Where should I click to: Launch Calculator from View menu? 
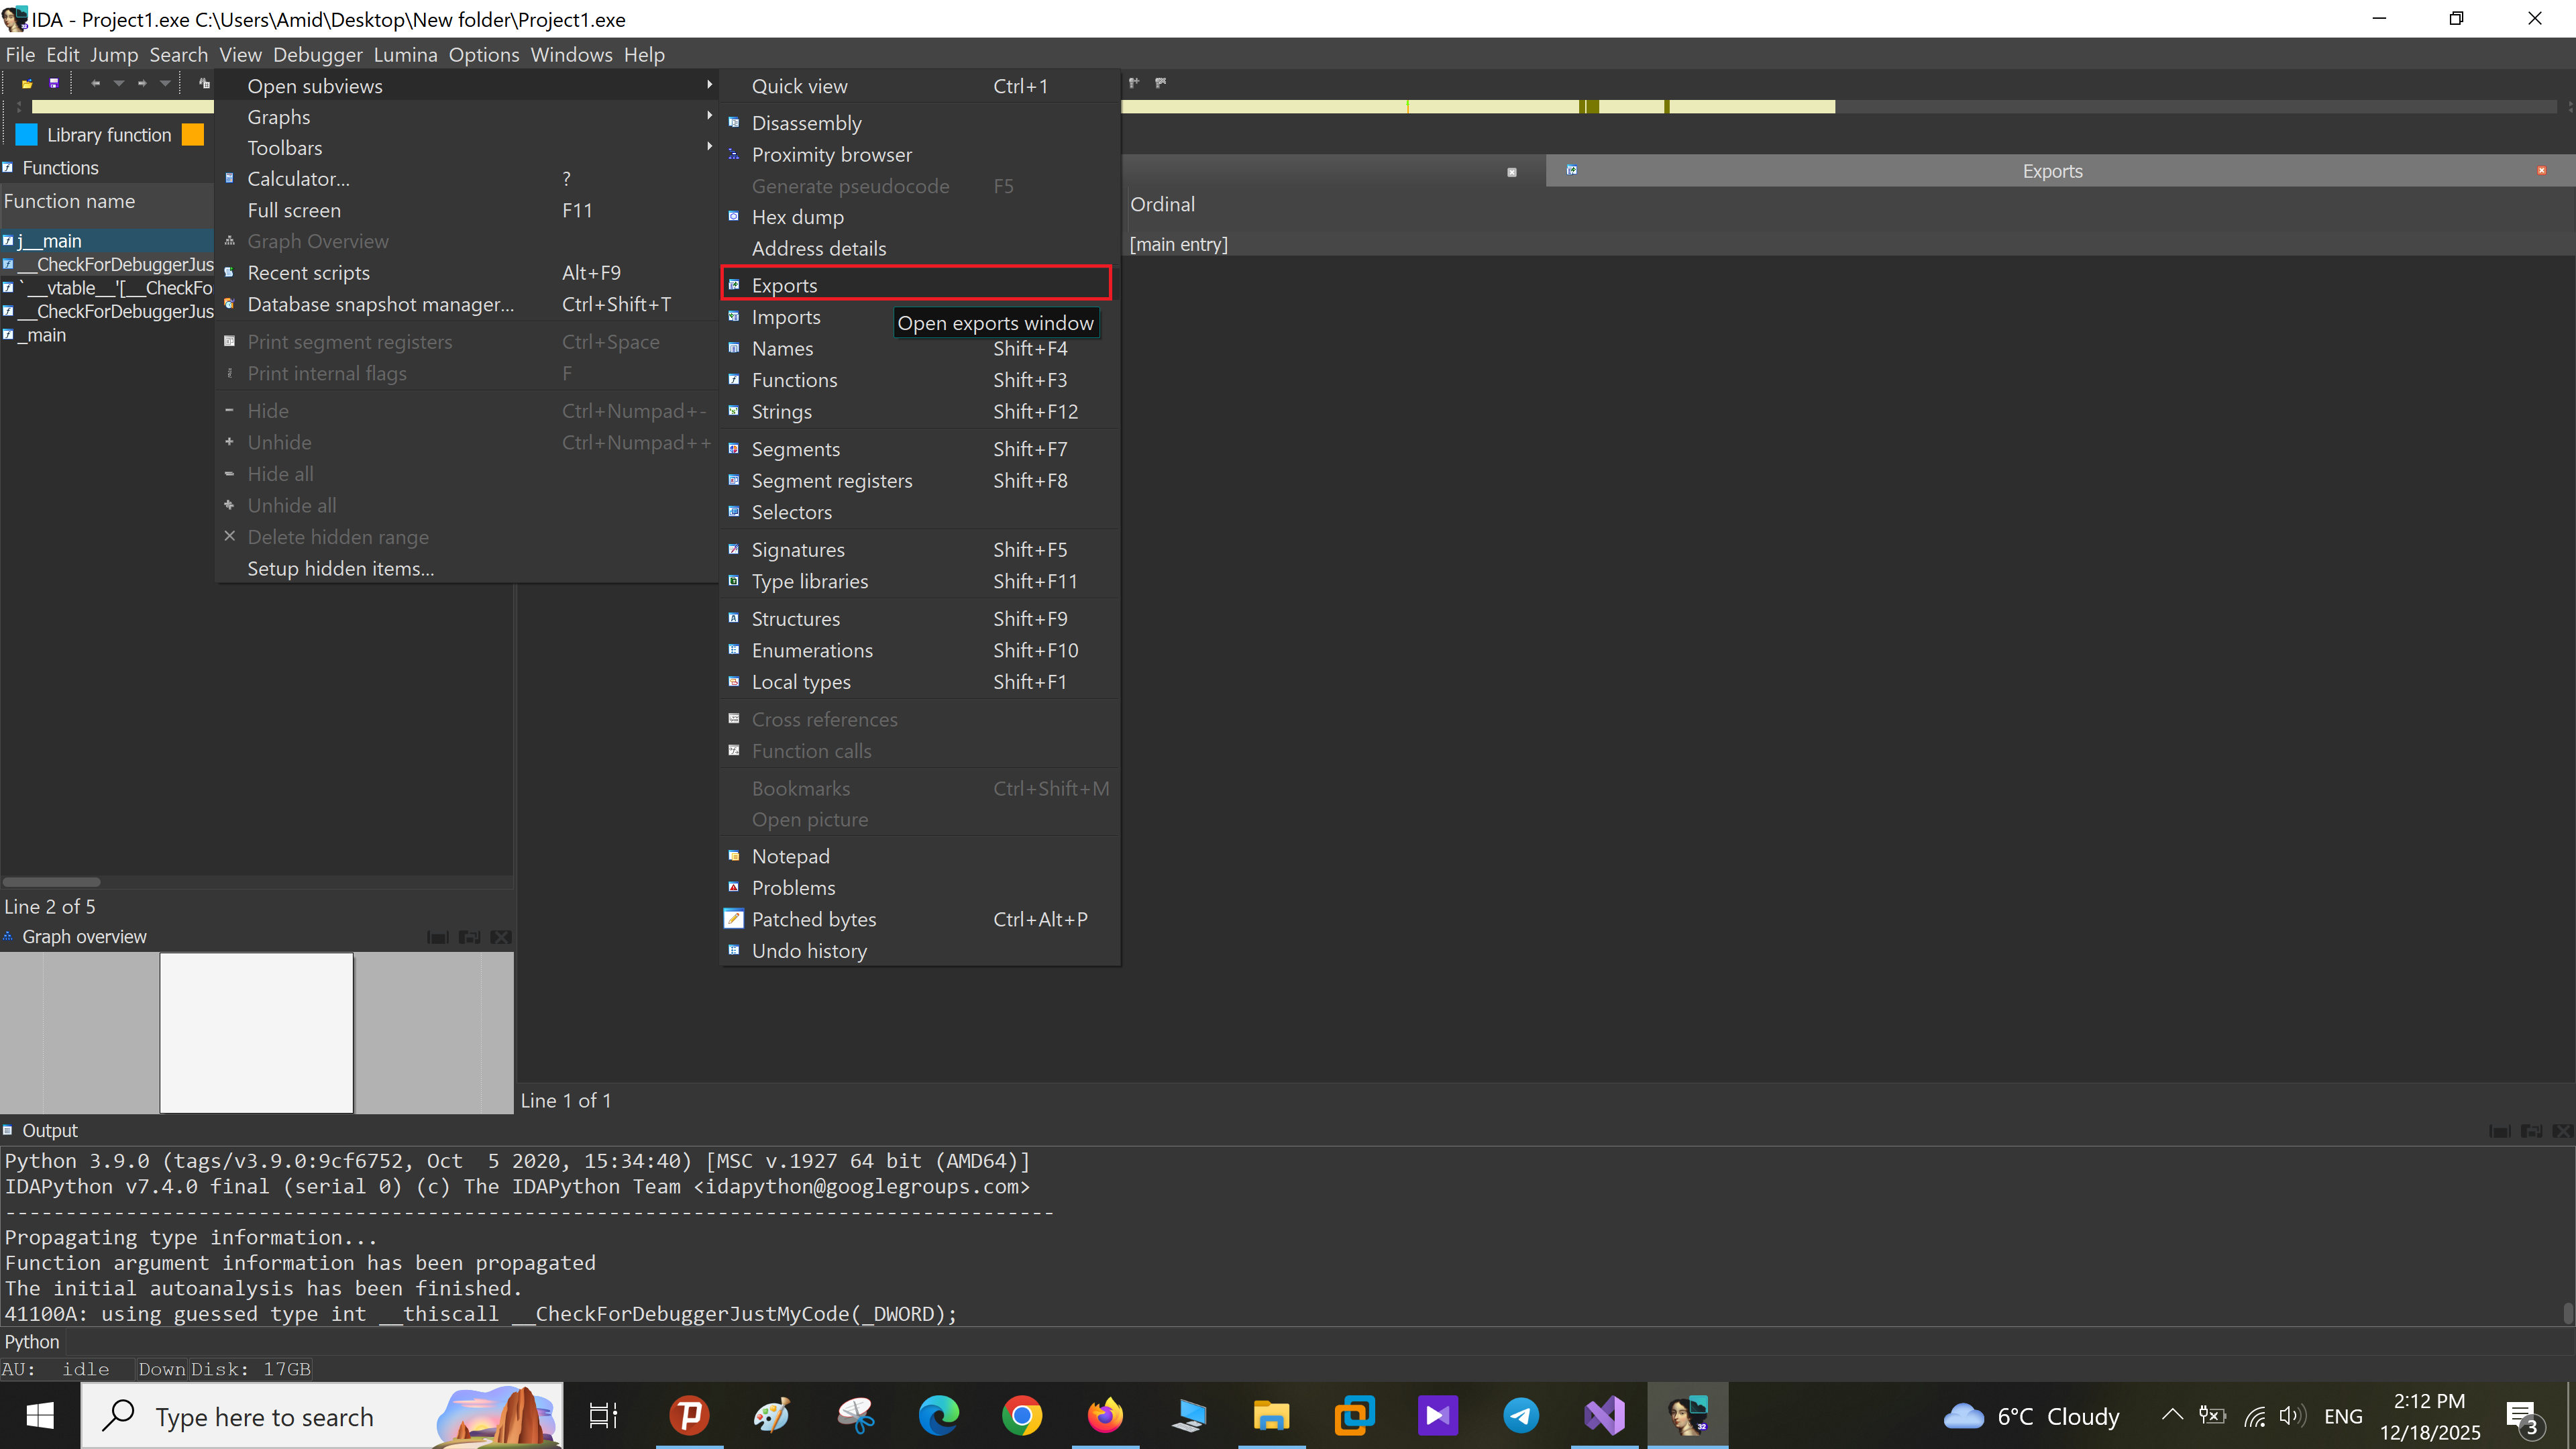pyautogui.click(x=298, y=179)
